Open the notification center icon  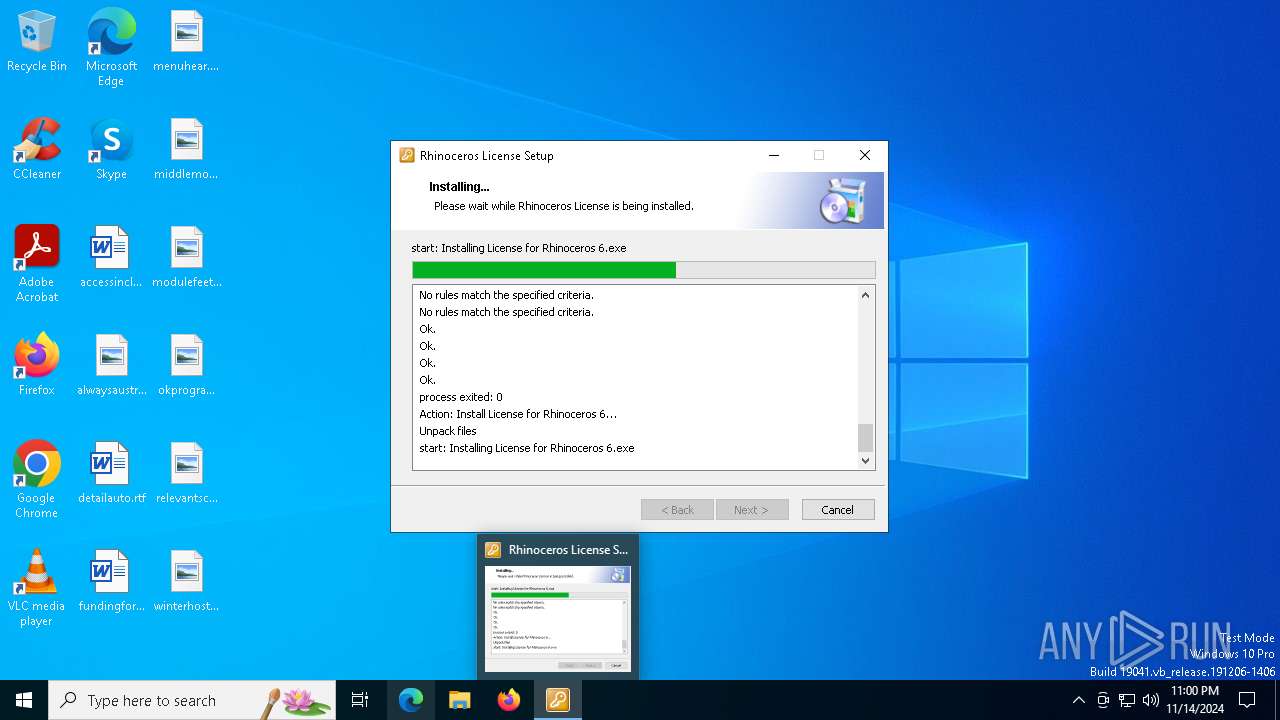coord(1247,700)
